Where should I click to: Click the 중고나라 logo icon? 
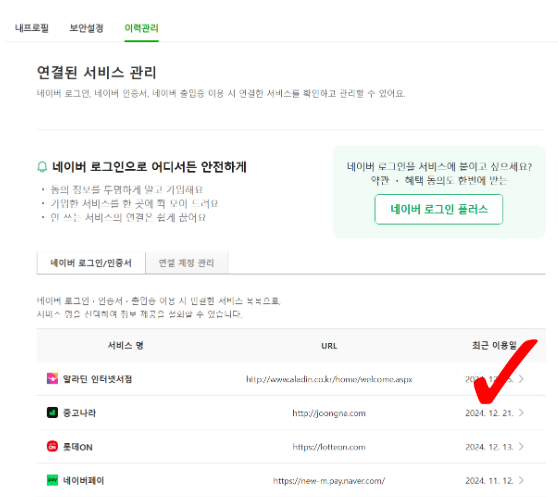(x=52, y=413)
